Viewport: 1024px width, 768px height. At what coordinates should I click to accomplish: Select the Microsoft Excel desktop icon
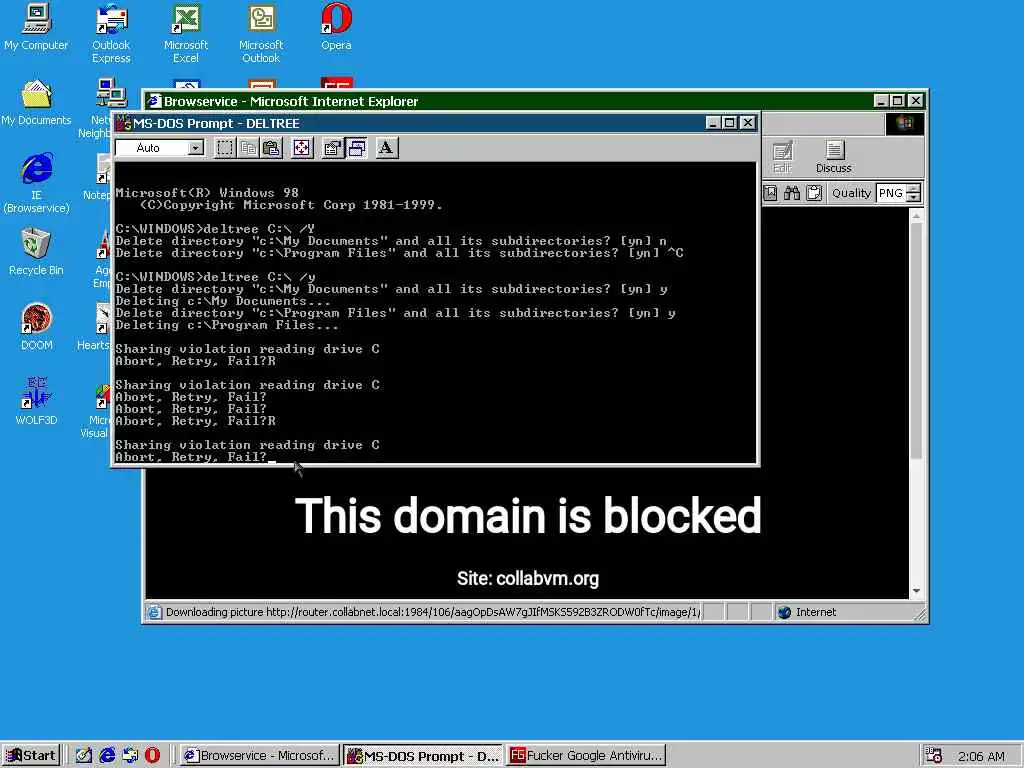pos(186,34)
